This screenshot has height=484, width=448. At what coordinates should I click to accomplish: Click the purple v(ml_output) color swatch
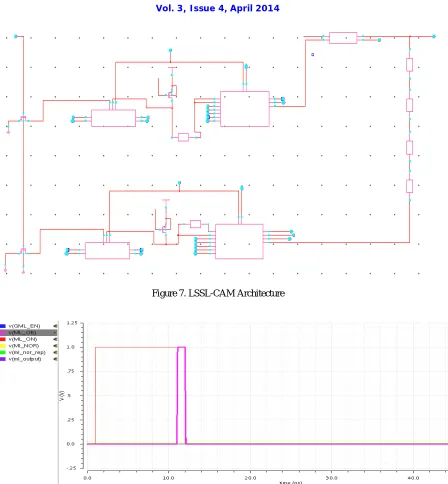[x=3, y=359]
